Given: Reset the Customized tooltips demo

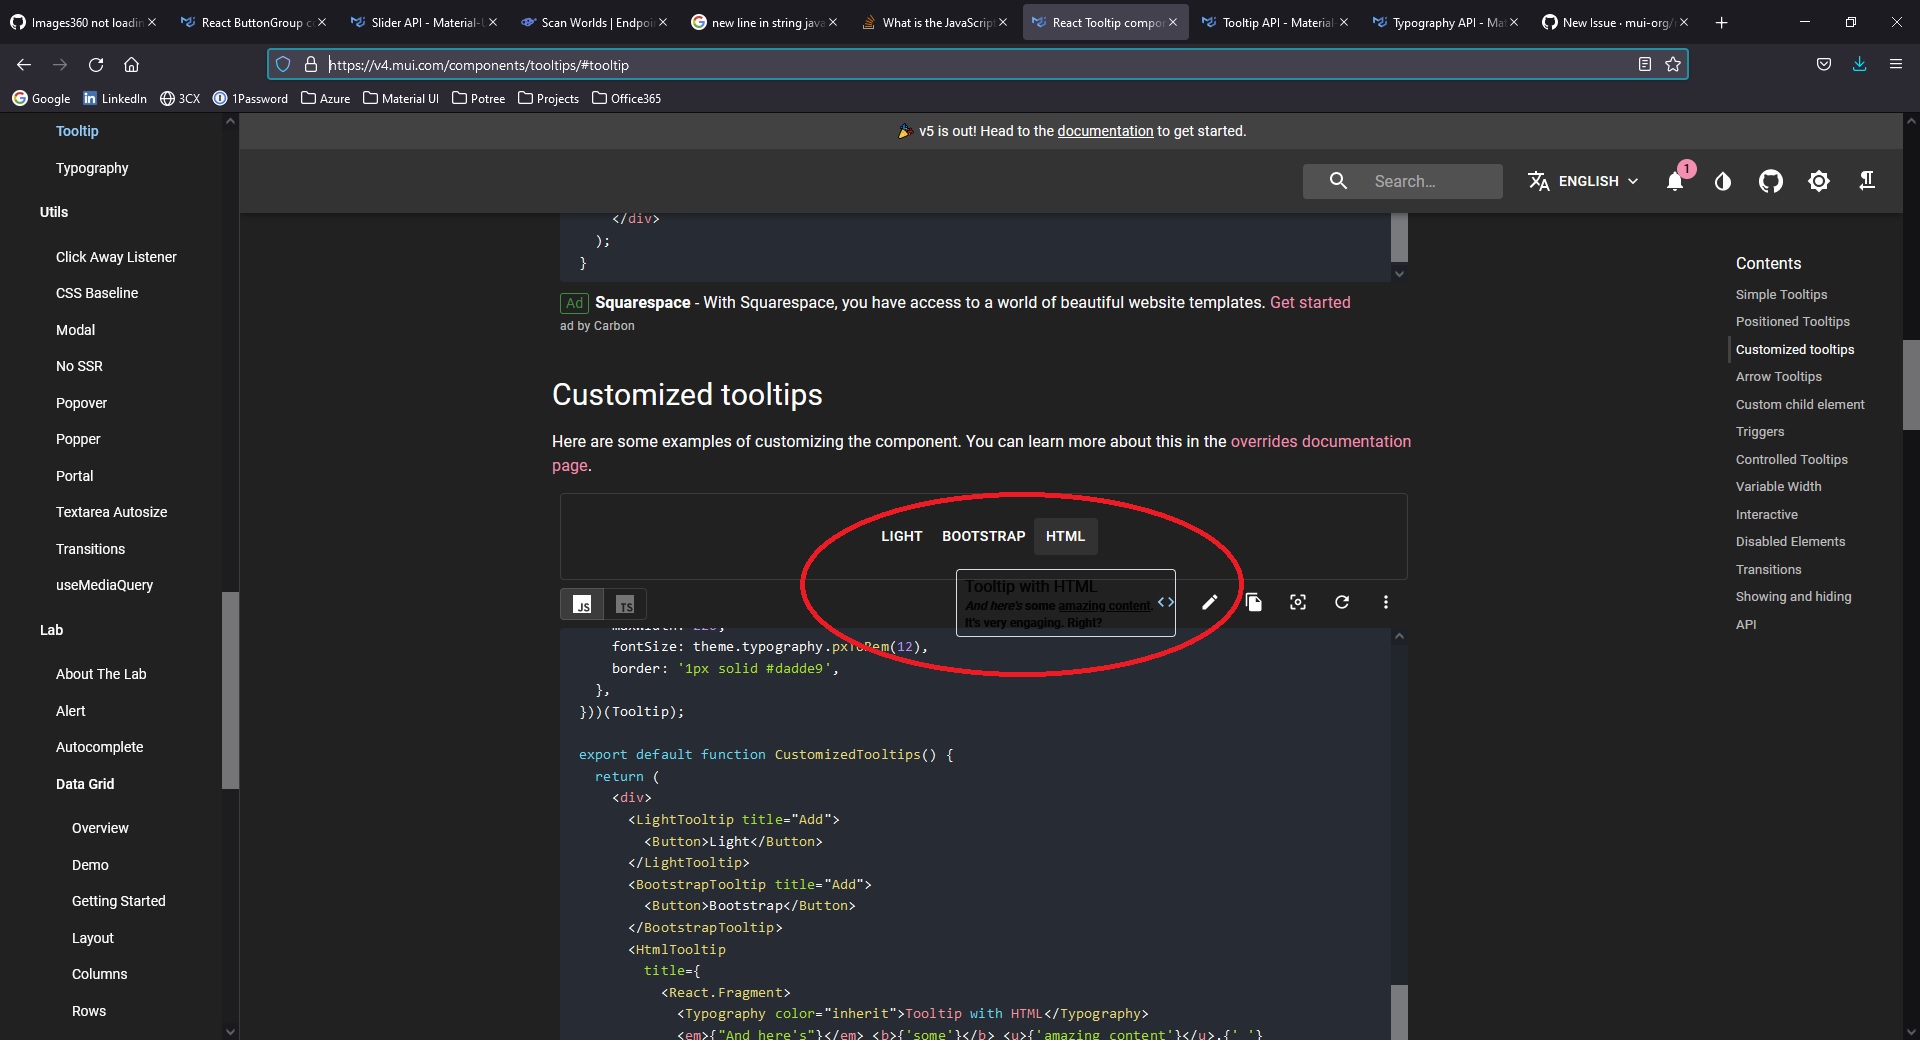Looking at the screenshot, I should point(1341,602).
